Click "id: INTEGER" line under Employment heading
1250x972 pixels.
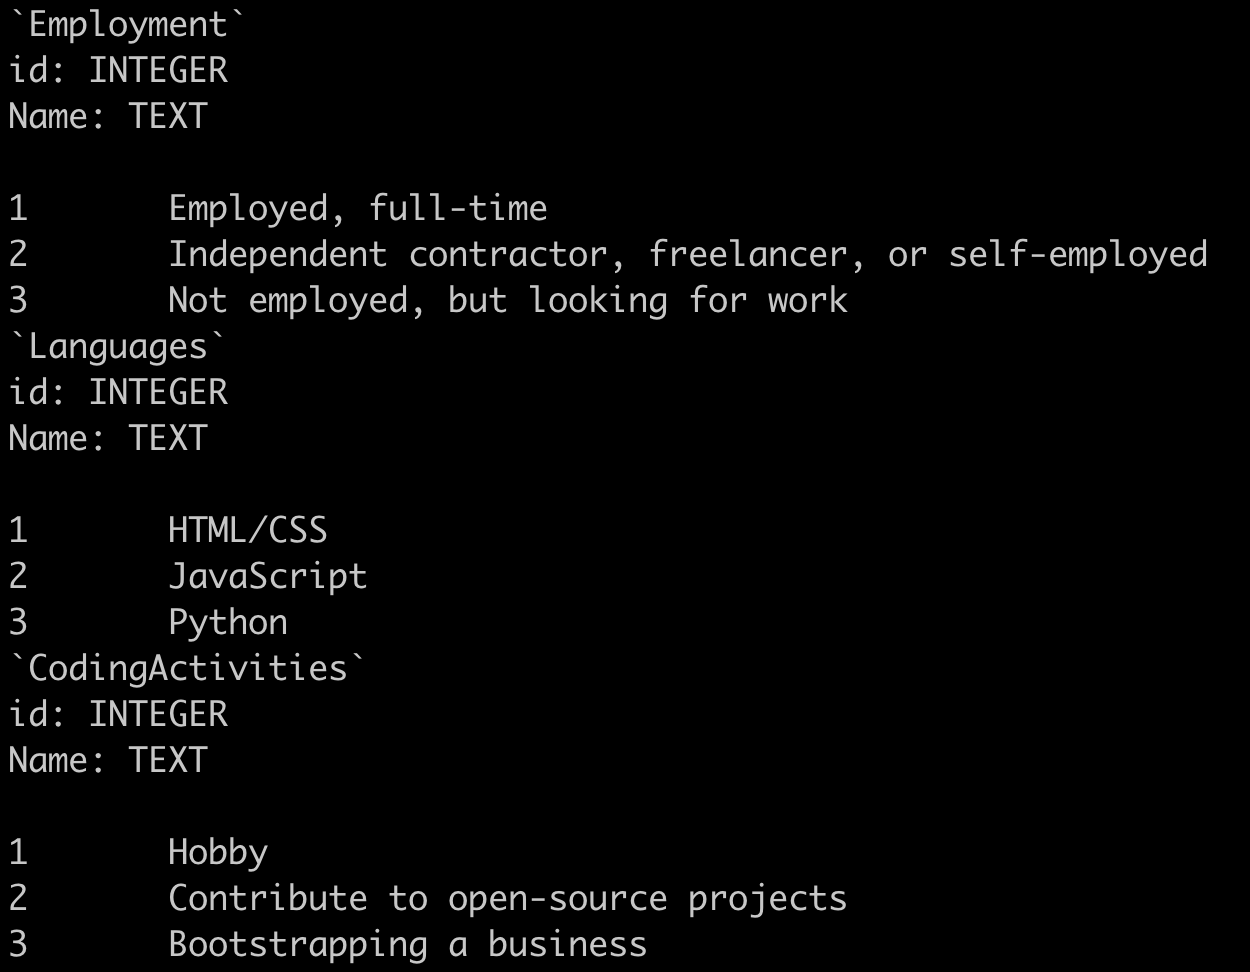coord(118,70)
